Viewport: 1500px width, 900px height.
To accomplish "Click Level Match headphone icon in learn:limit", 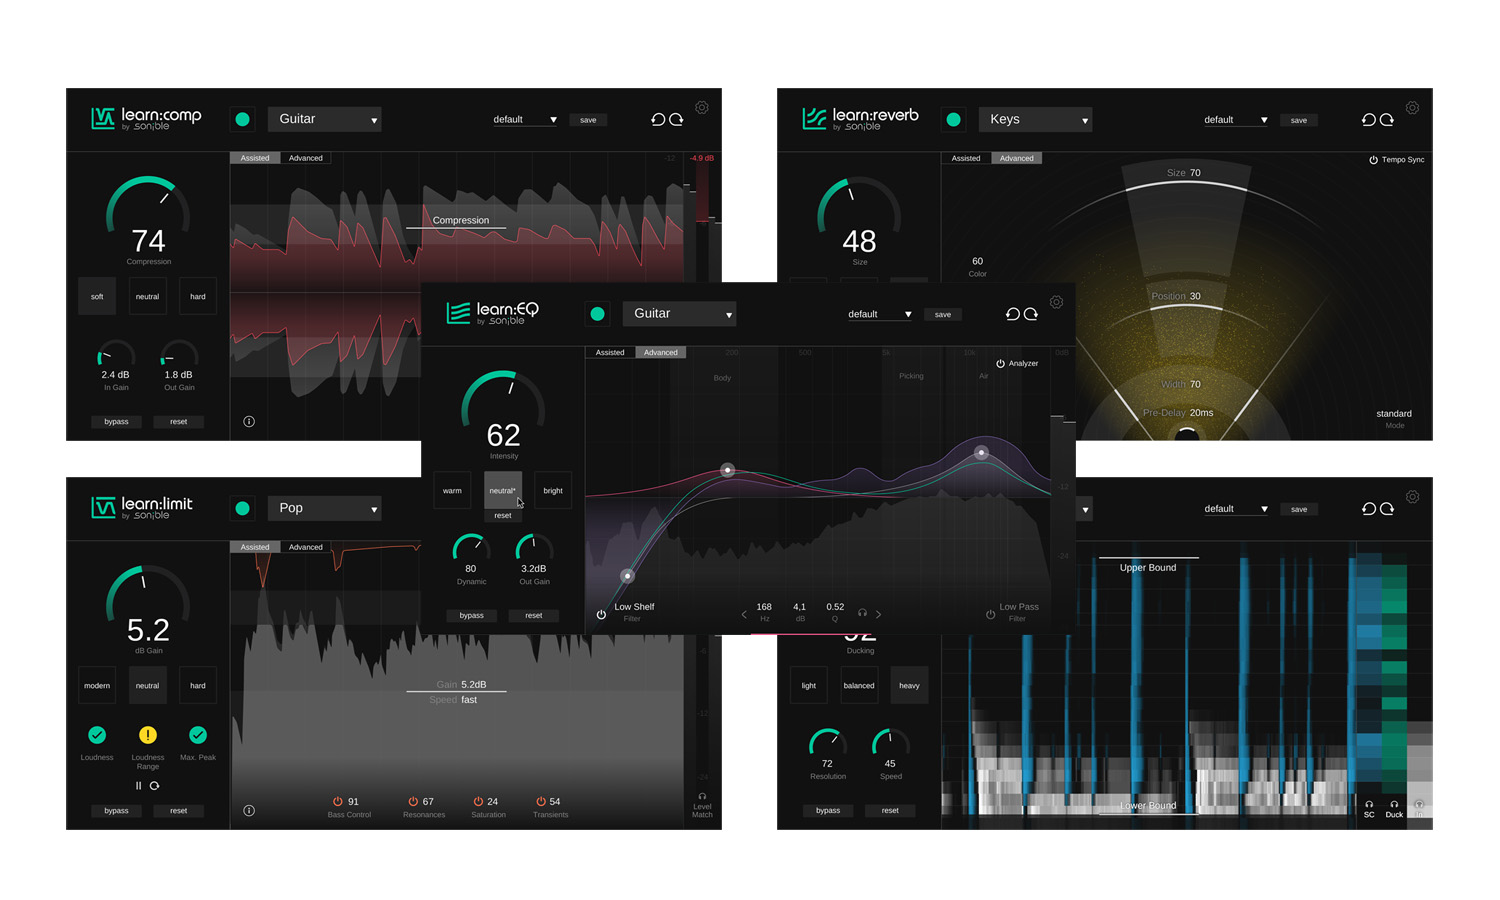I will 702,796.
